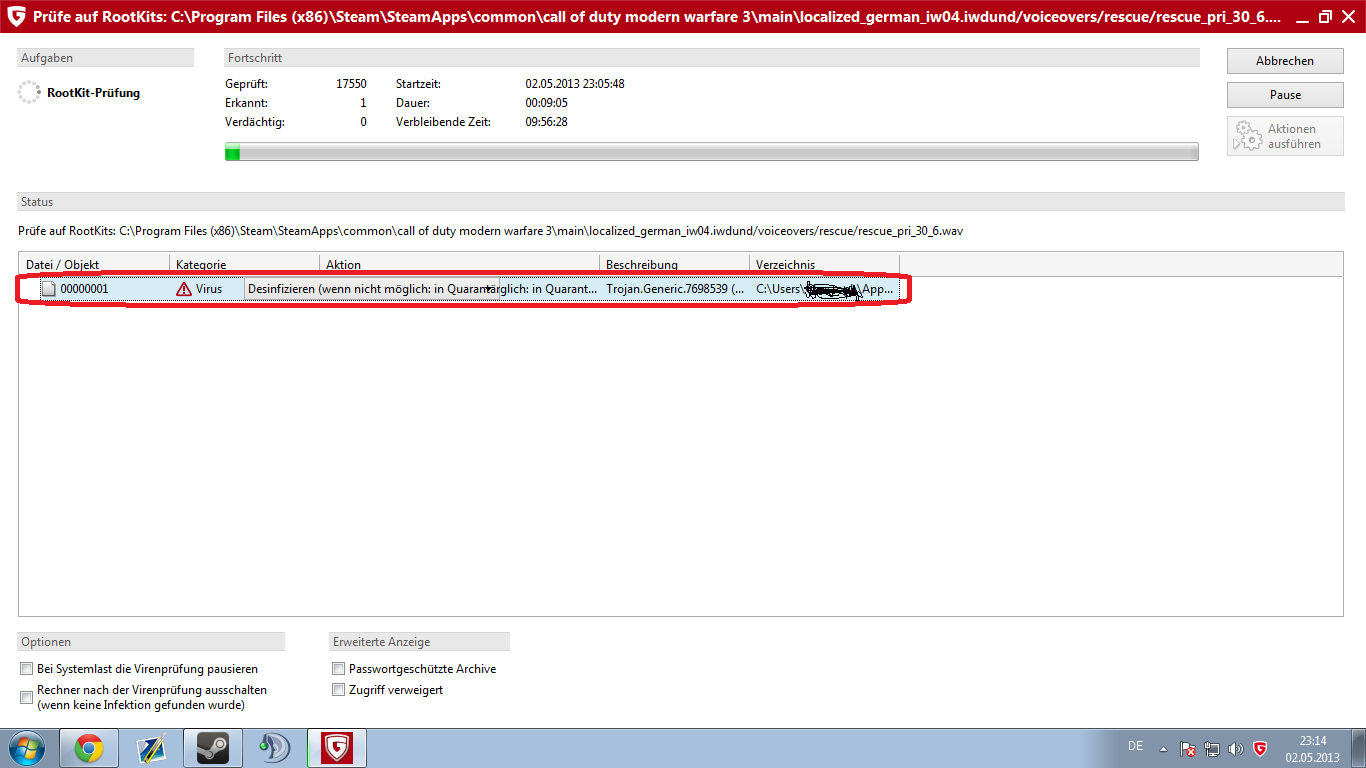Click the network tray icon
Screen dimensions: 1366x768
[1212, 748]
